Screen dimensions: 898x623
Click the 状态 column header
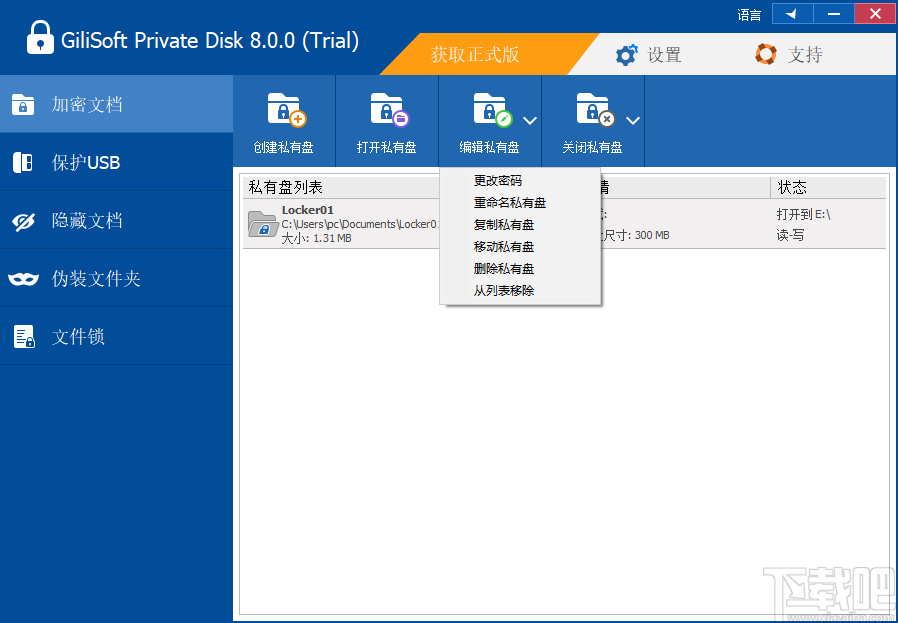796,187
